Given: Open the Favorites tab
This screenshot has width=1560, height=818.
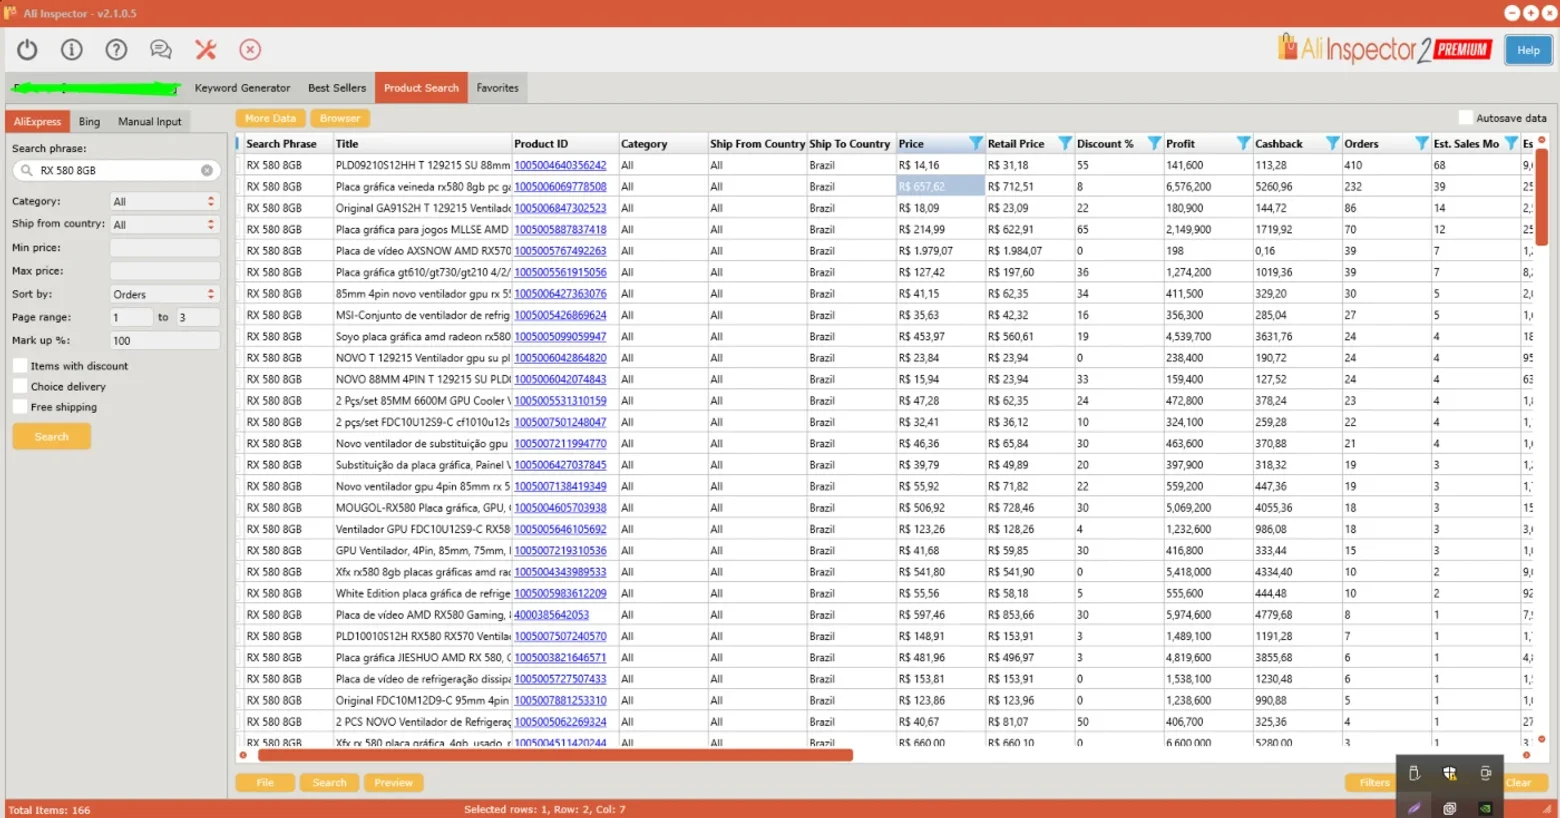Looking at the screenshot, I should pos(497,88).
